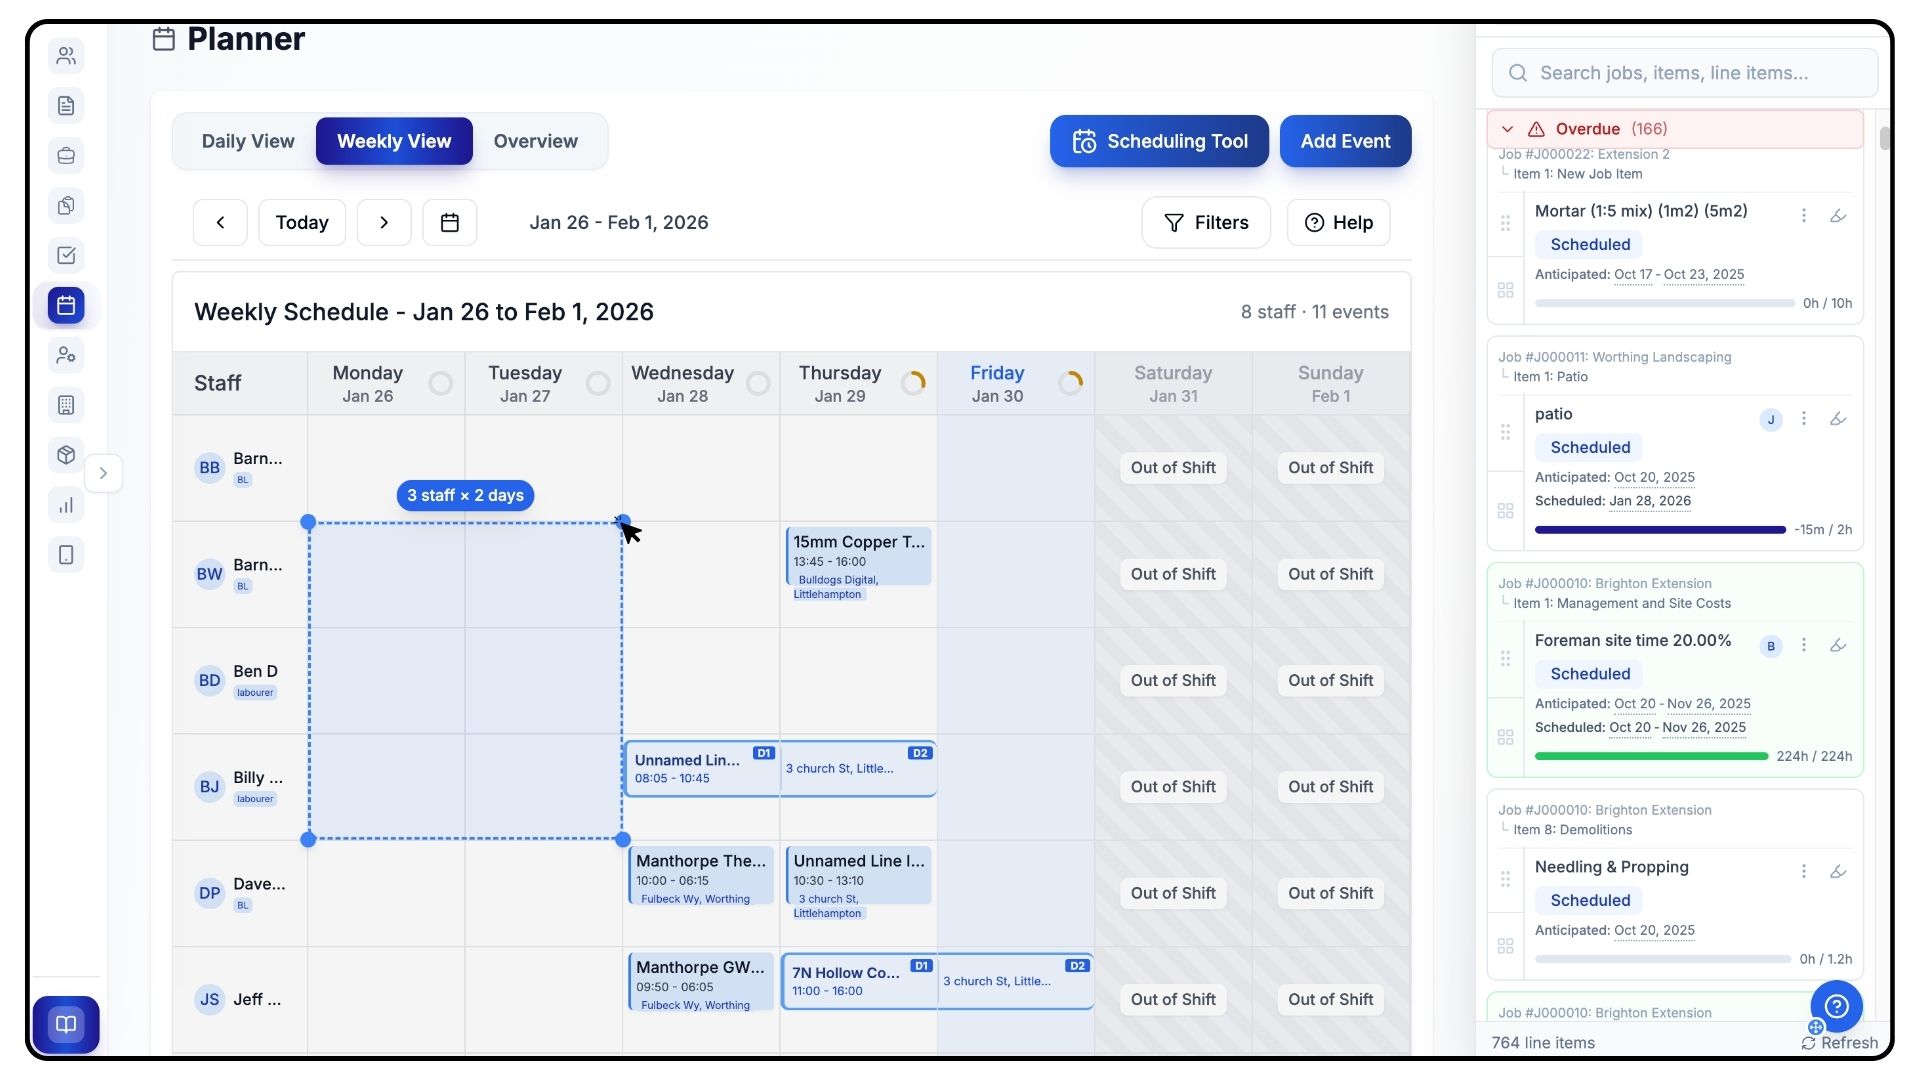Click the Add Event button
Viewport: 1920px width, 1080px height.
point(1345,141)
